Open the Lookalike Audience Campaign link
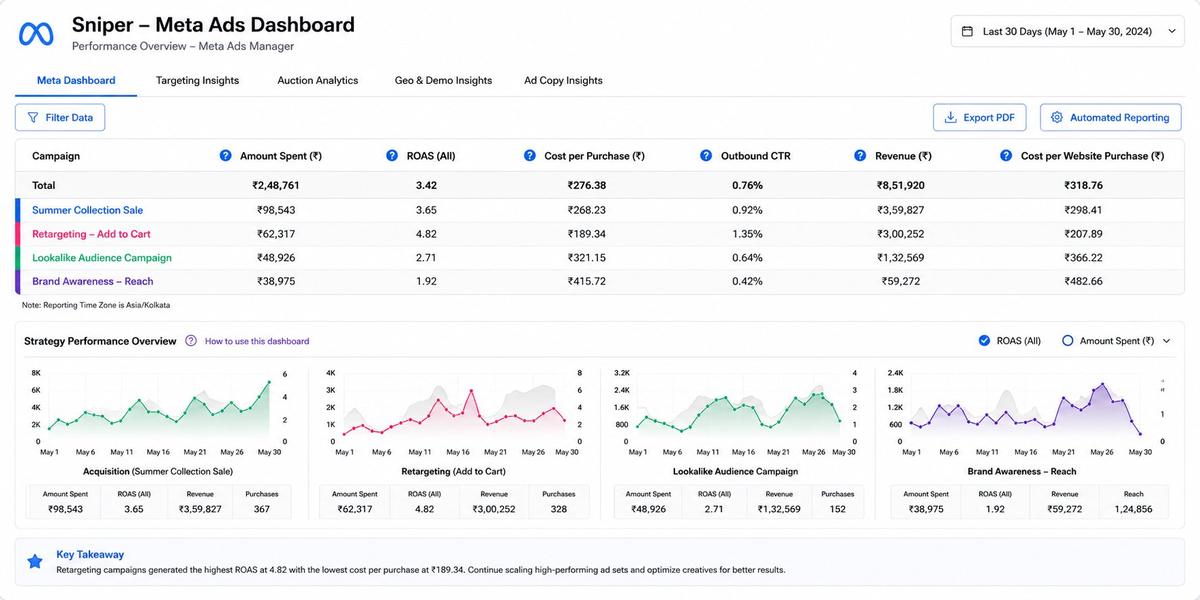 click(102, 258)
